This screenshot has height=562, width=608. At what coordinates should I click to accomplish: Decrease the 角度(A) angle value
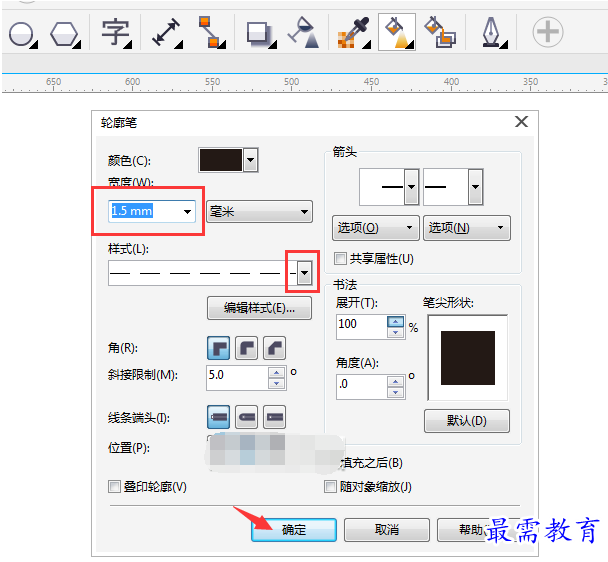click(x=396, y=392)
